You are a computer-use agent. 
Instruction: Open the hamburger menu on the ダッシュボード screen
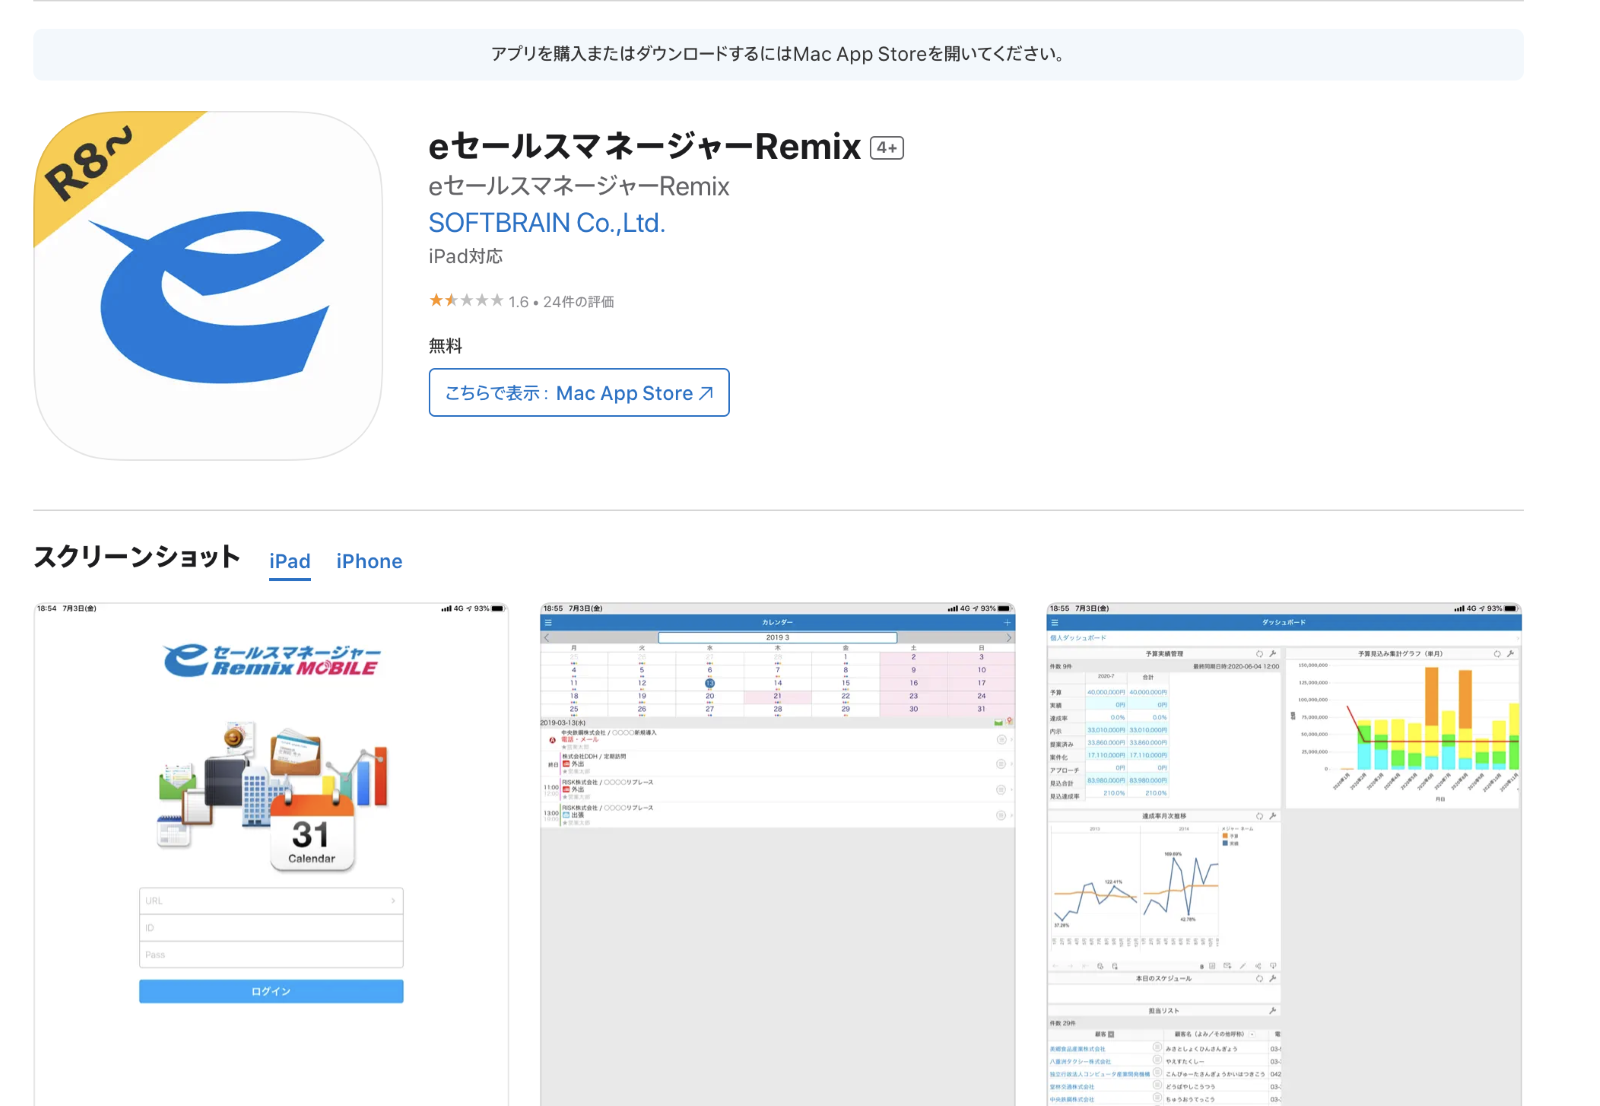click(x=1054, y=621)
